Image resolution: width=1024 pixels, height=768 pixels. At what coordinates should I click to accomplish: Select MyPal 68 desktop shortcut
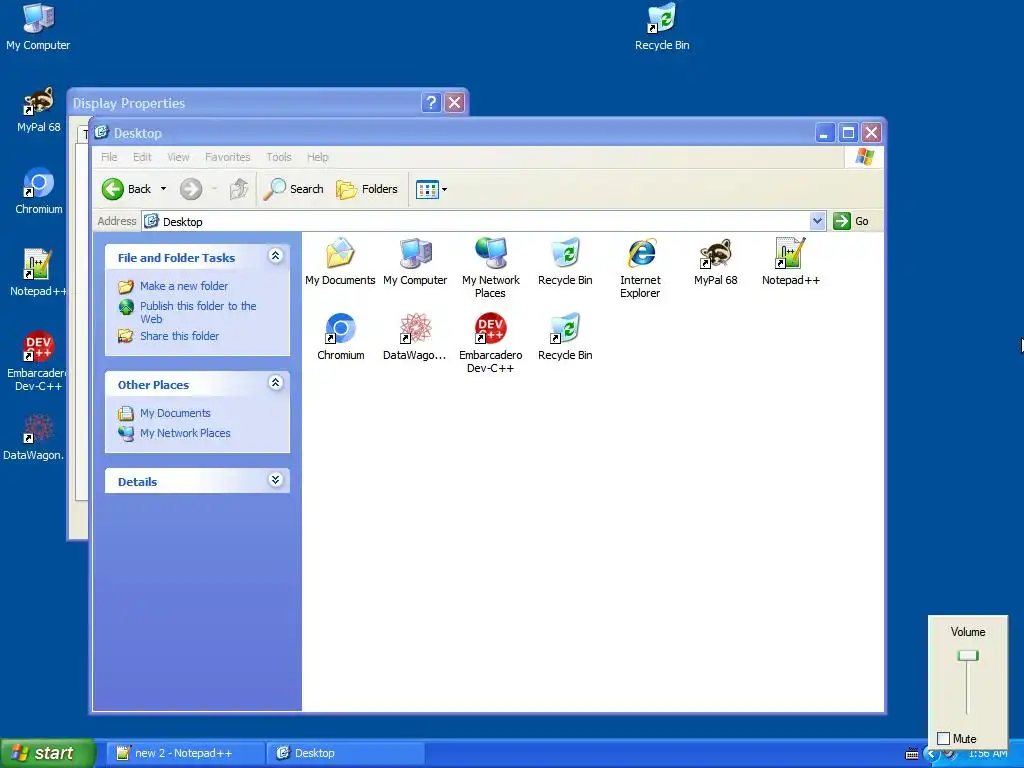(39, 109)
